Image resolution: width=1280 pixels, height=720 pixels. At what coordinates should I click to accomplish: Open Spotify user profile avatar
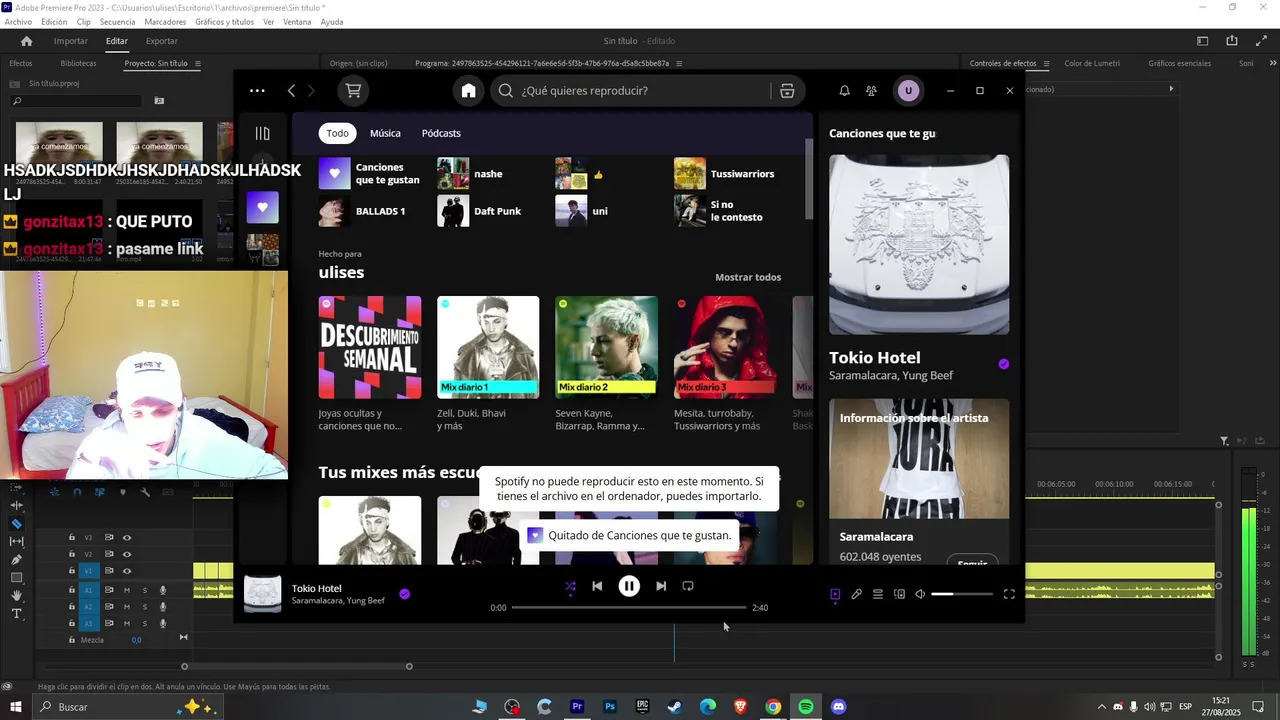[908, 90]
